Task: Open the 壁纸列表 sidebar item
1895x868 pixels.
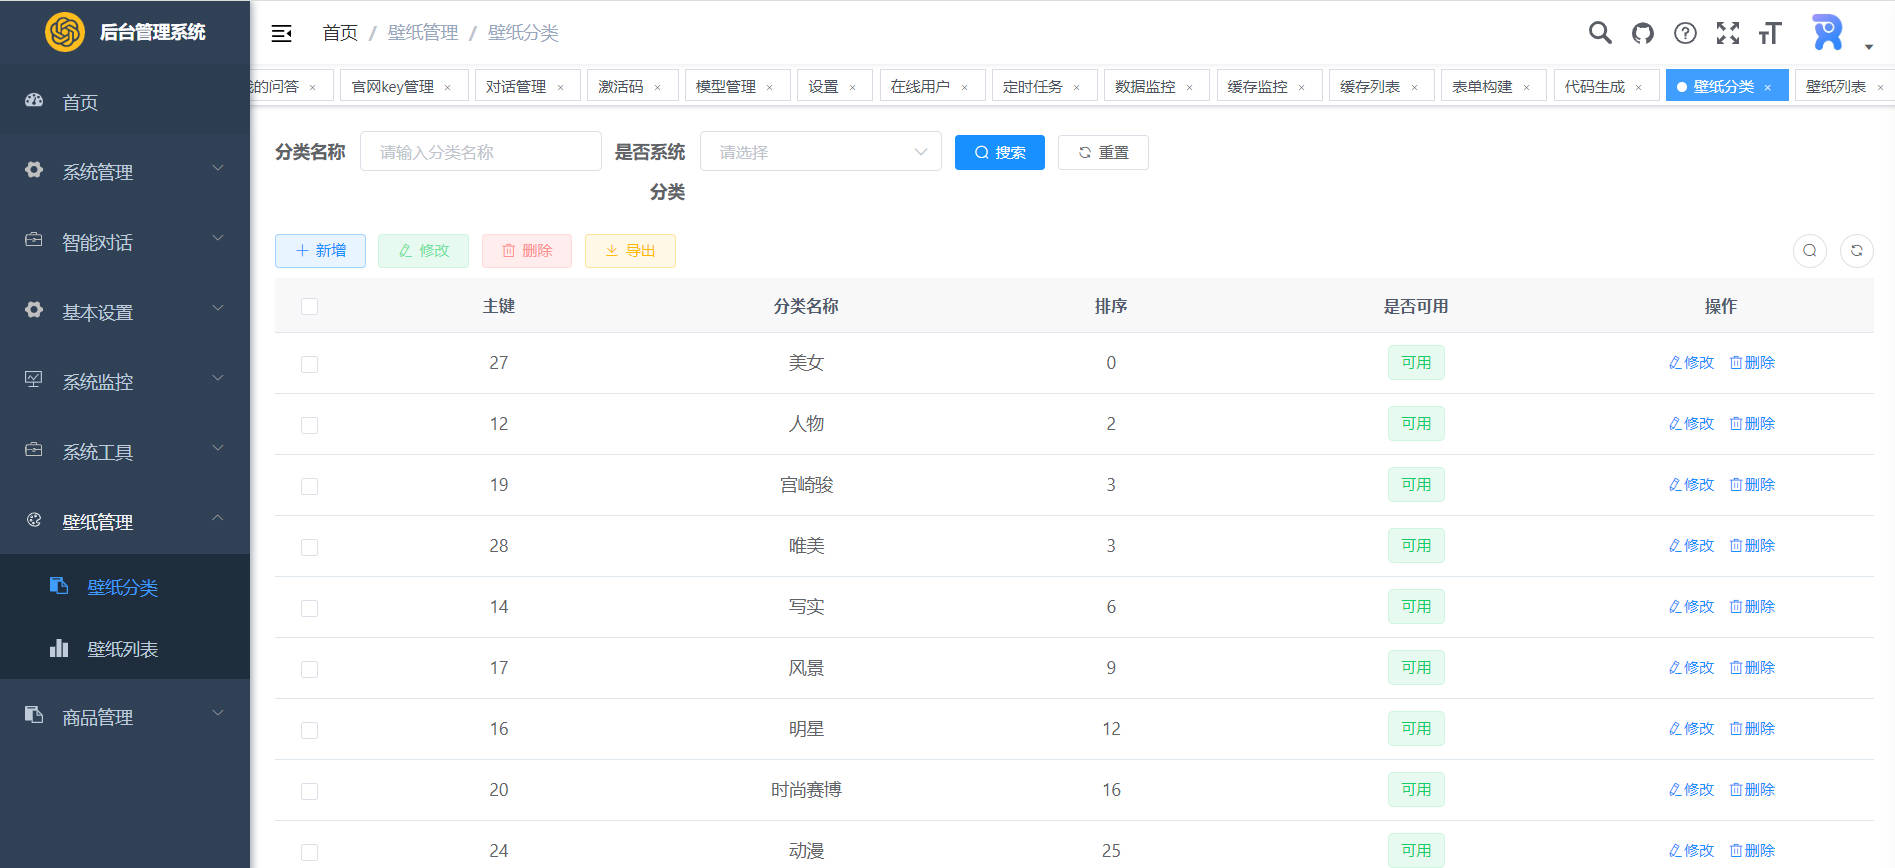Action: (x=125, y=649)
